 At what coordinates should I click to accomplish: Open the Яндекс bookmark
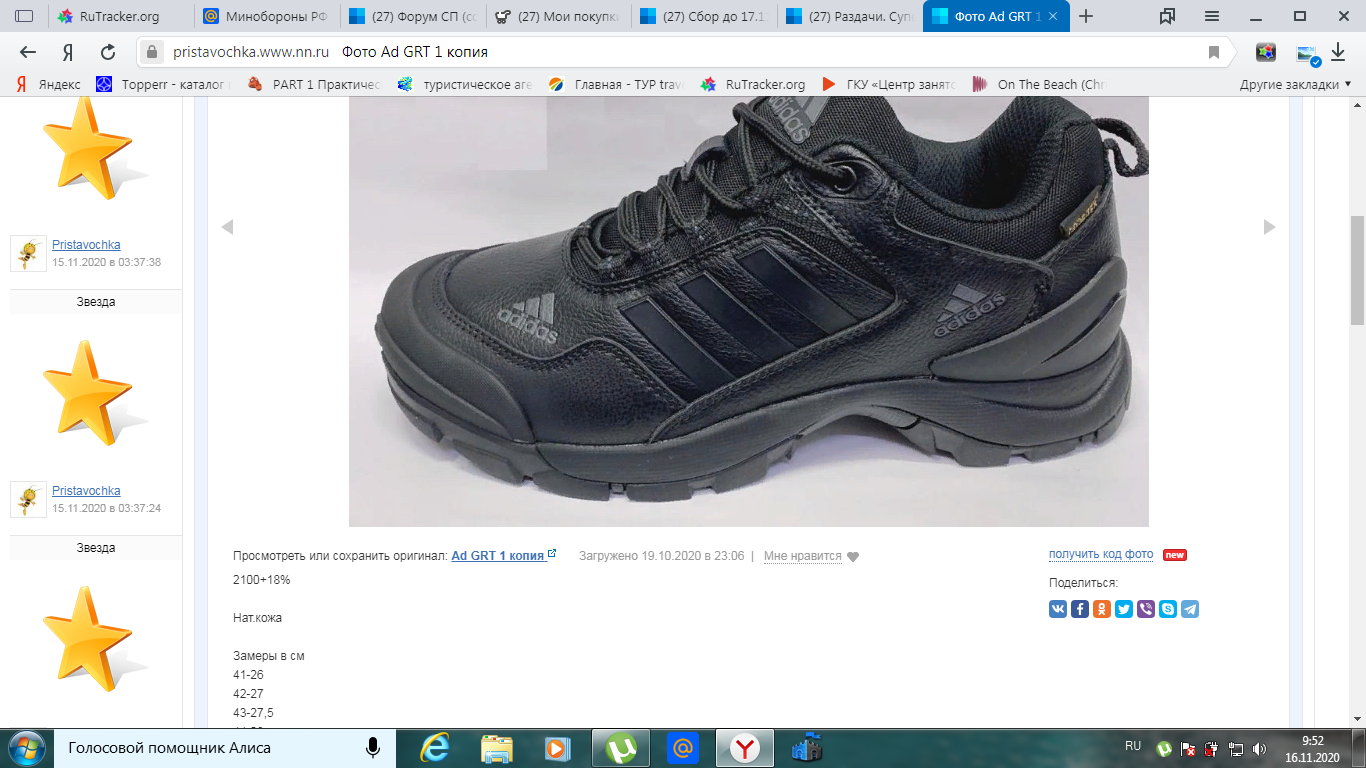click(49, 85)
